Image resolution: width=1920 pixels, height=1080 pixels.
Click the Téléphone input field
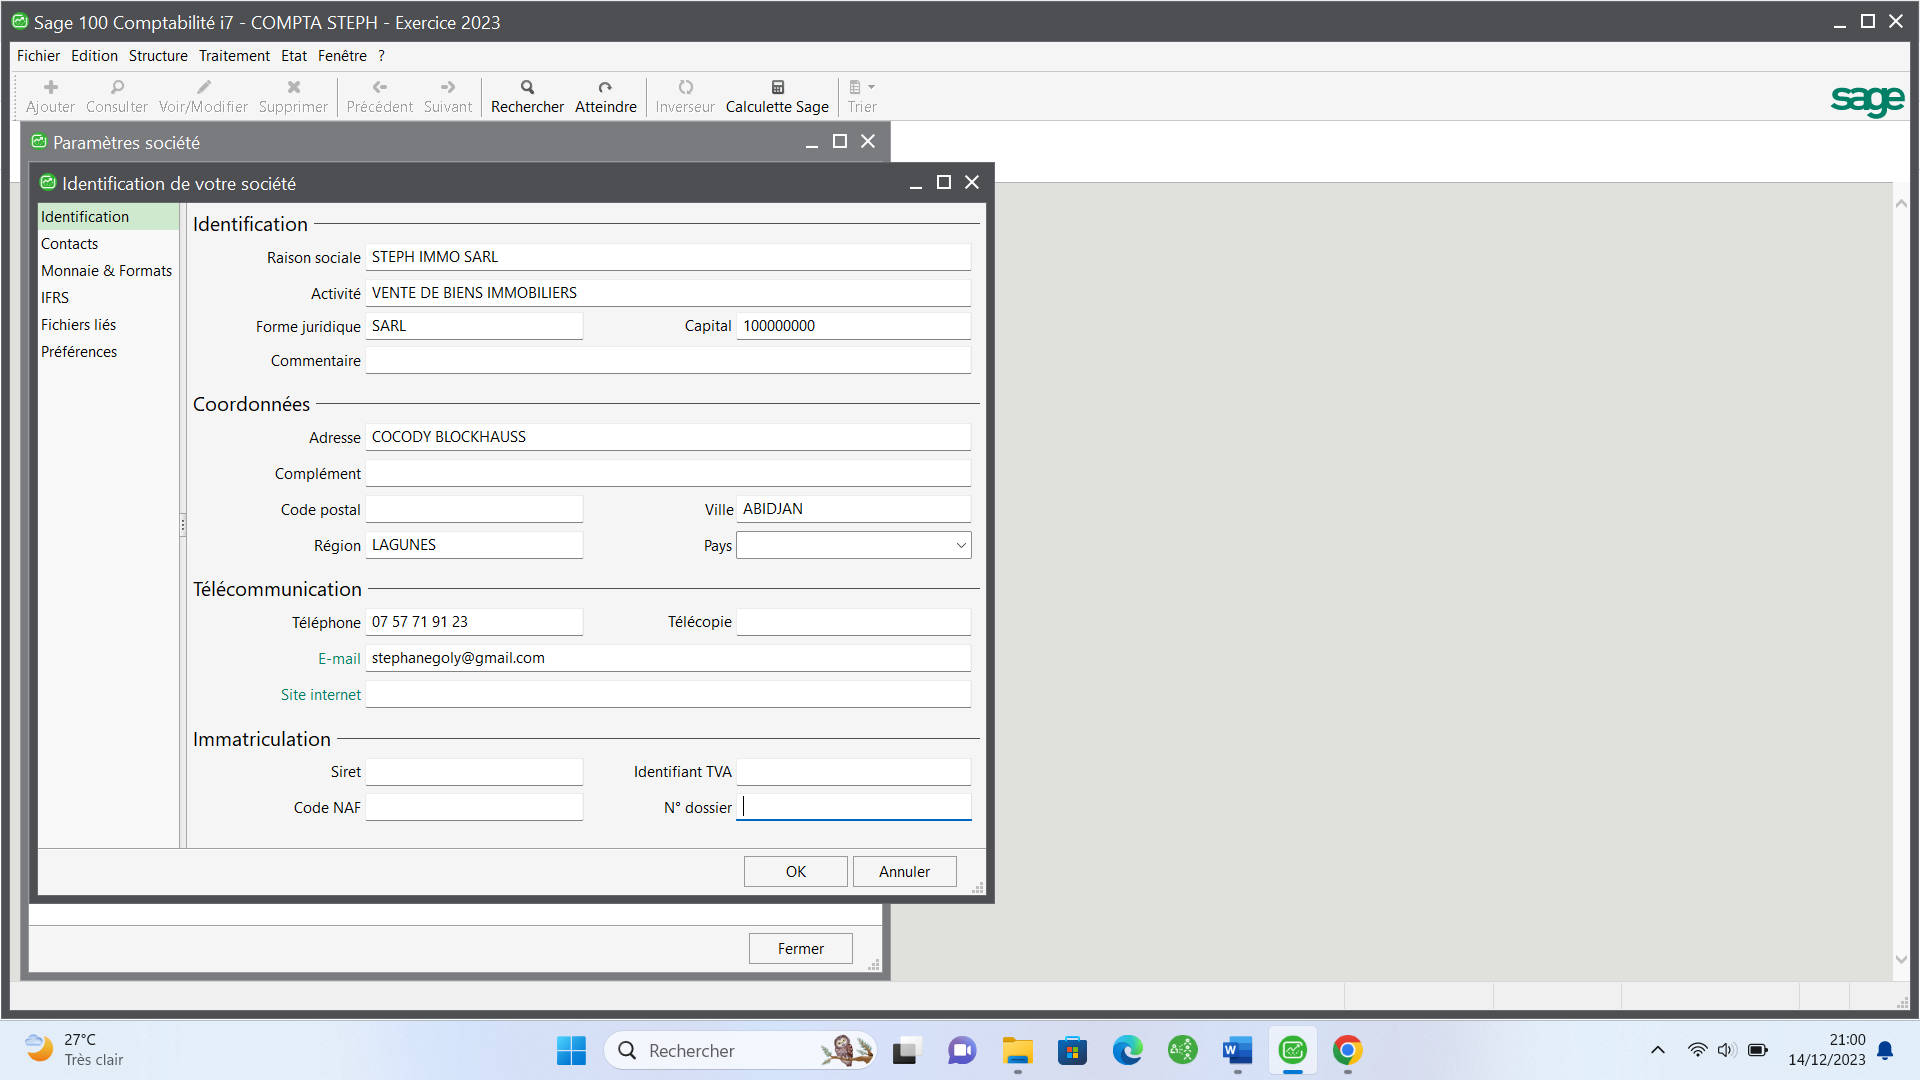pyautogui.click(x=474, y=622)
